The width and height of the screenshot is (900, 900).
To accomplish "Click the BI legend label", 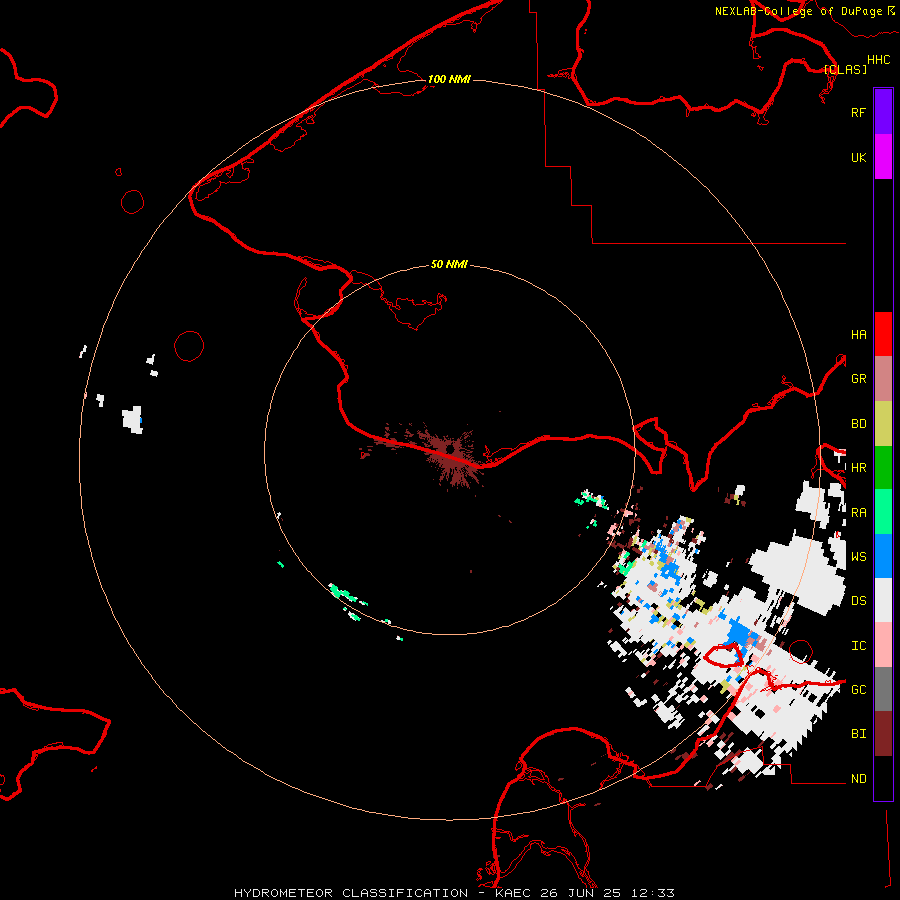I will 858,734.
